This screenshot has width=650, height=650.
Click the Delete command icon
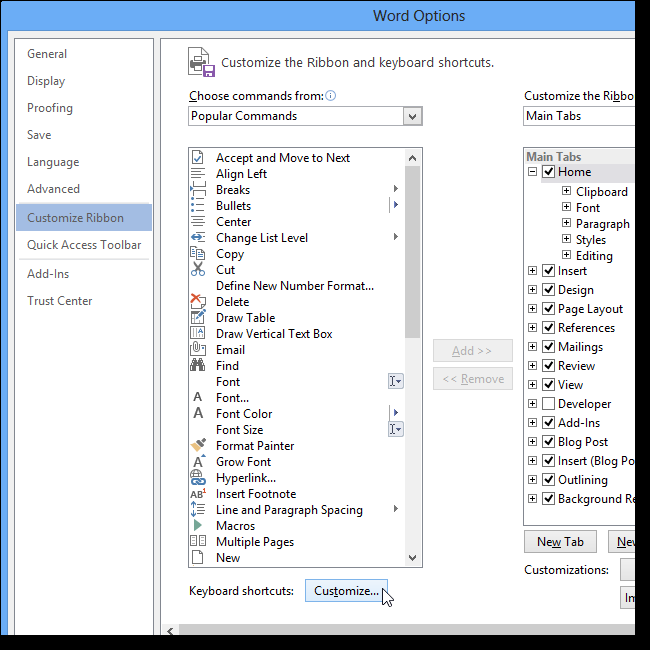tap(198, 302)
